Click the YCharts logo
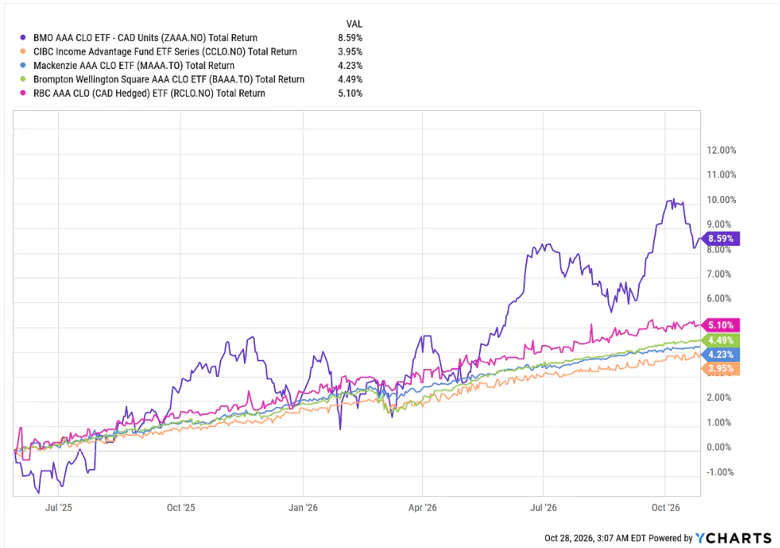This screenshot has width=780, height=548. coord(733,538)
